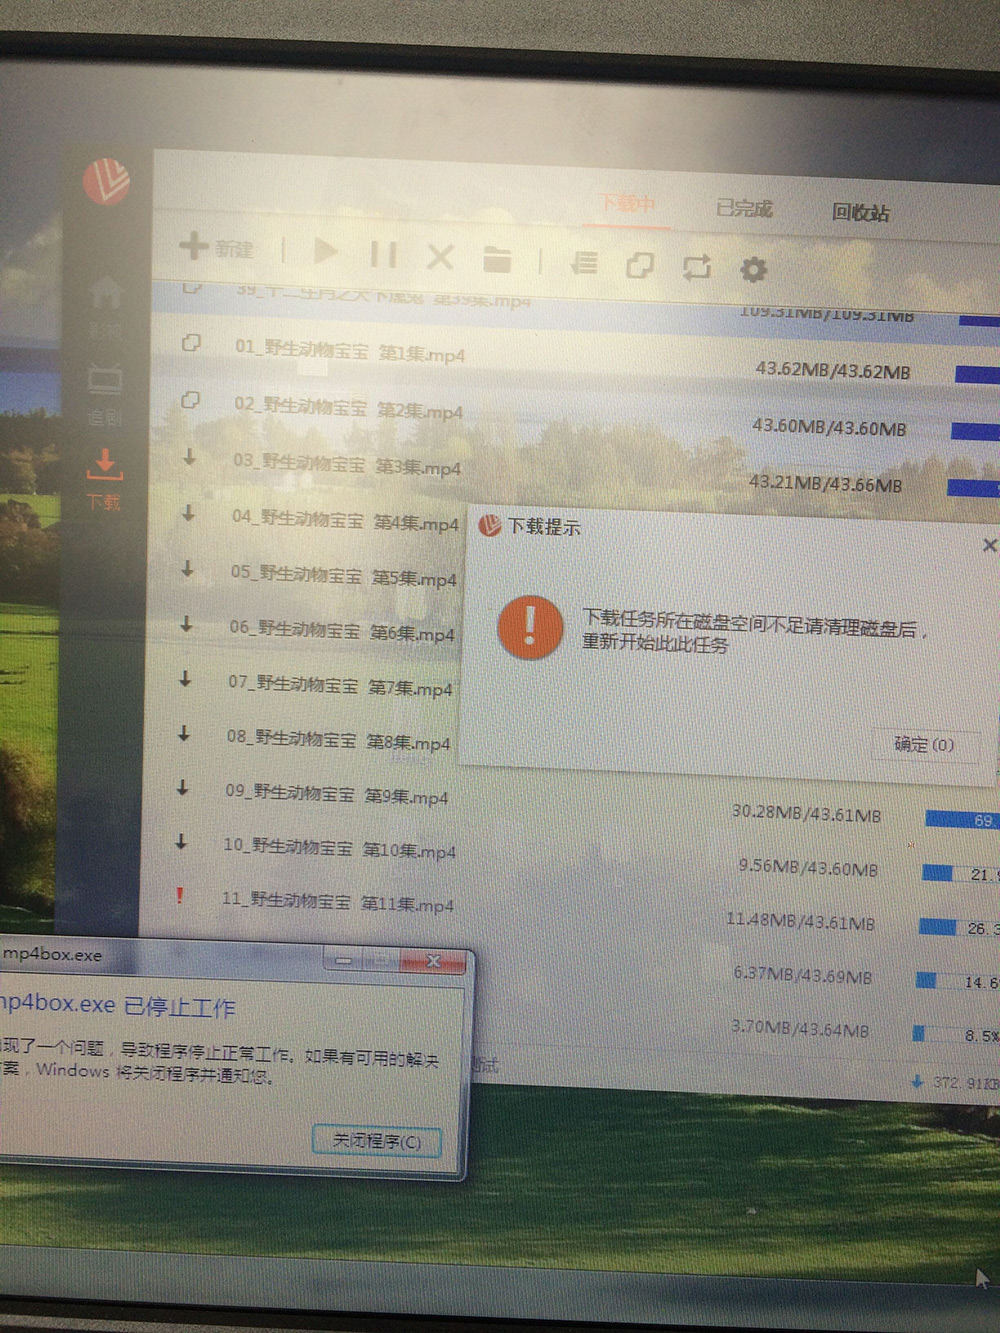The height and width of the screenshot is (1333, 1000).
Task: Open the download folder icon in toolbar
Action: click(x=497, y=260)
